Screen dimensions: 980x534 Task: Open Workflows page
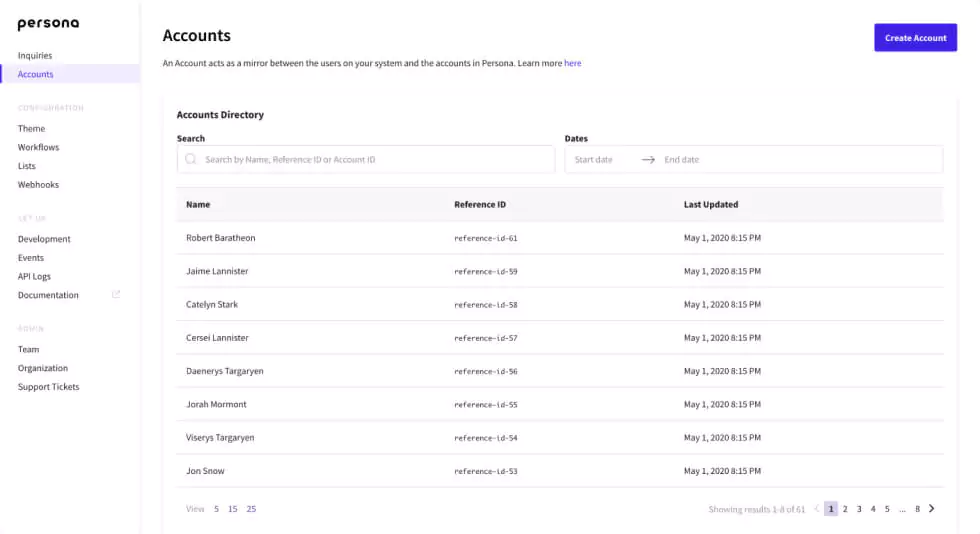[38, 147]
